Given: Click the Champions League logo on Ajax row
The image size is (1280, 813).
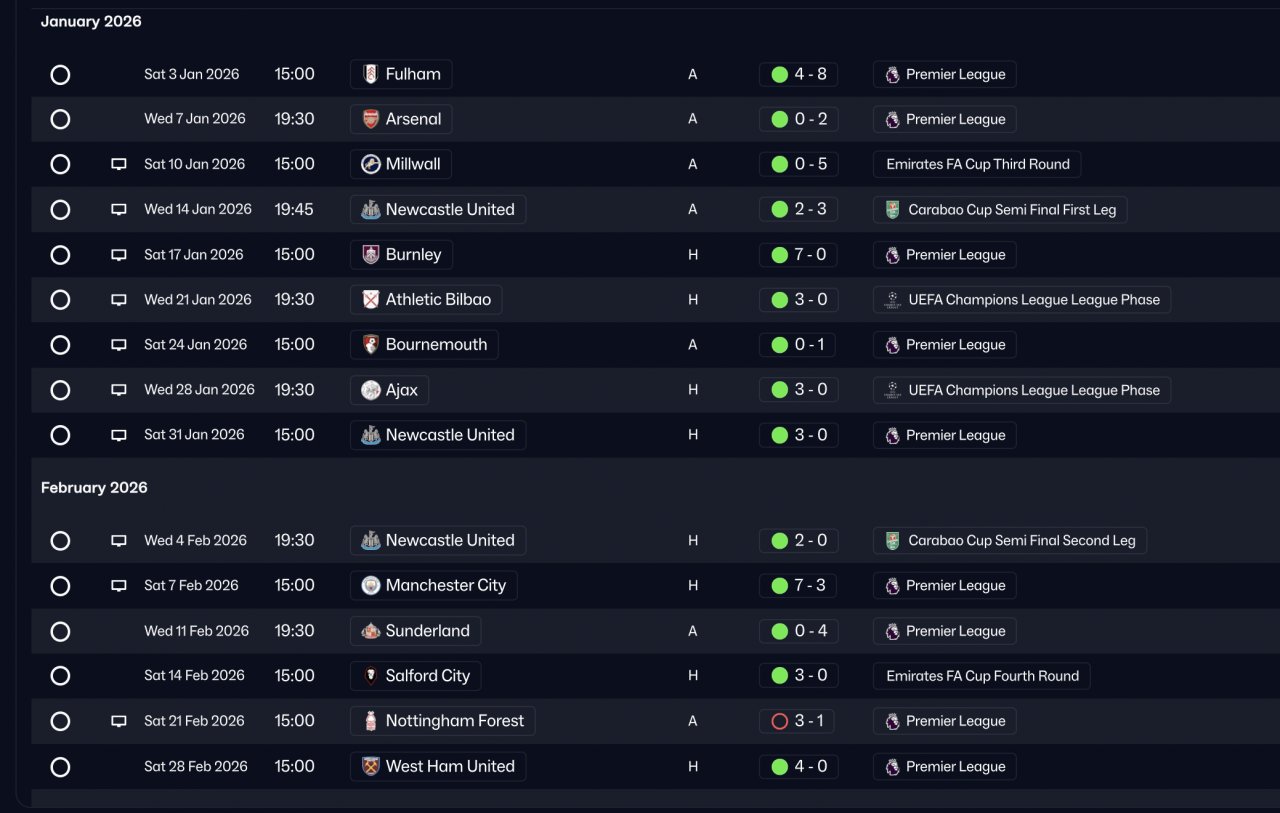Looking at the screenshot, I should [892, 390].
